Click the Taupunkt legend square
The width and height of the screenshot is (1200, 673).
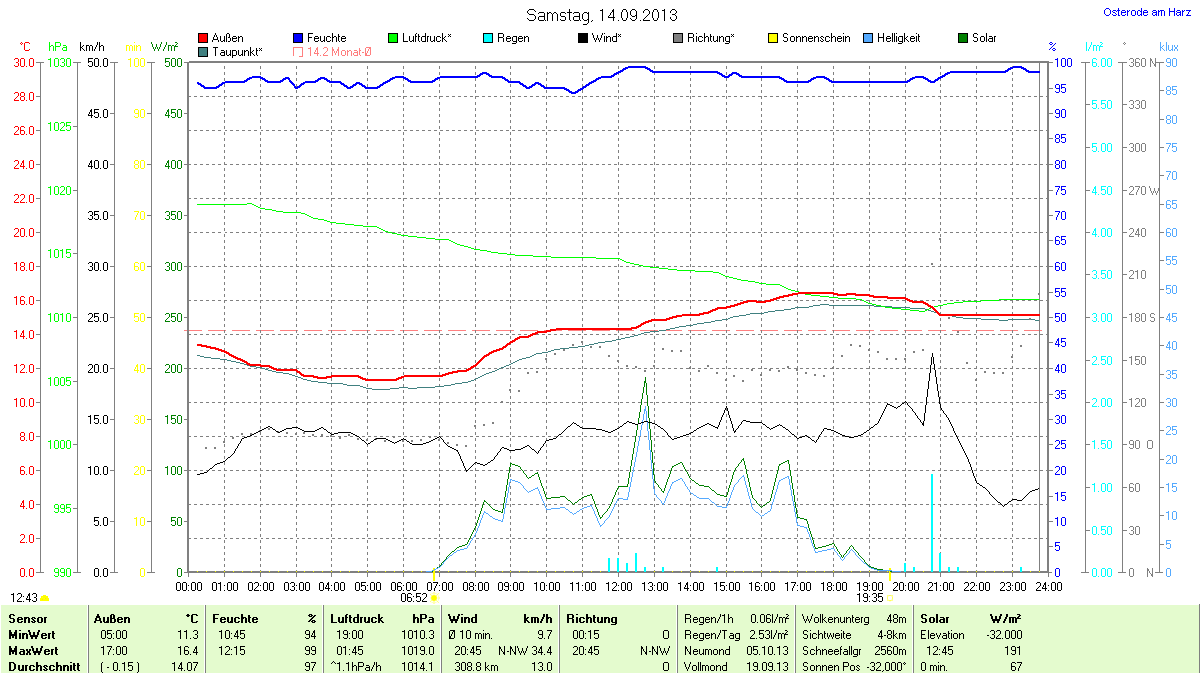tap(204, 51)
